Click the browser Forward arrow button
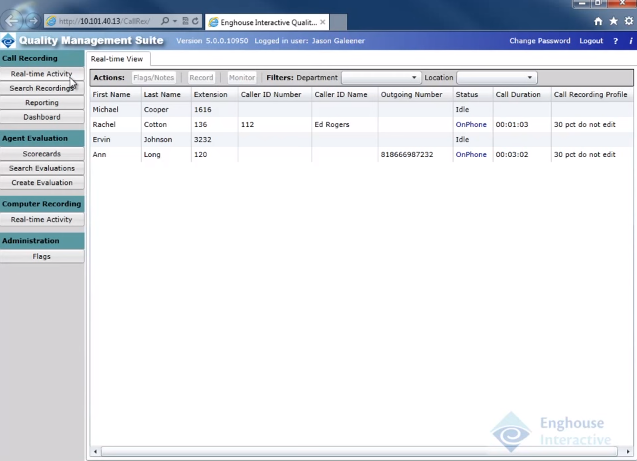Viewport: 637px width, 461px height. pyautogui.click(x=32, y=20)
